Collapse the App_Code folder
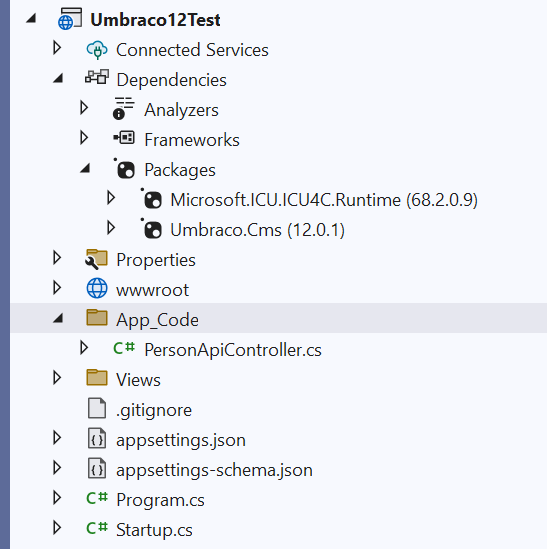 click(58, 318)
